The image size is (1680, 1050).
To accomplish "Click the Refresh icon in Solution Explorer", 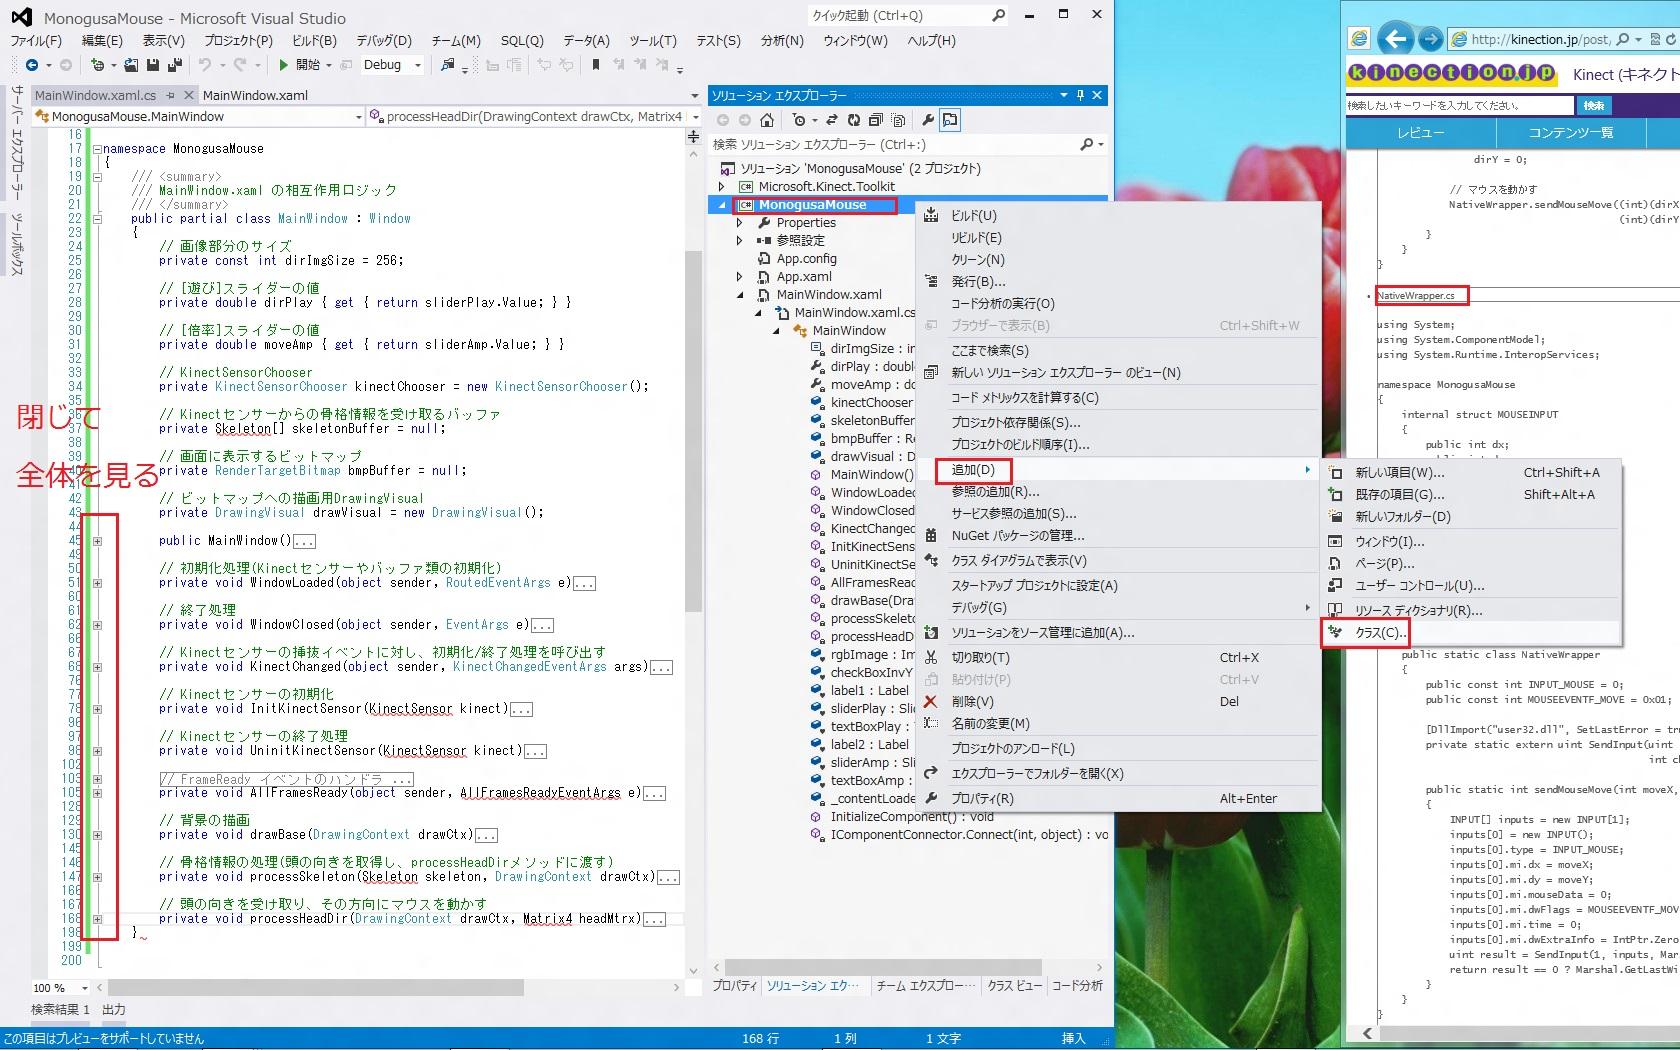I will 853,120.
